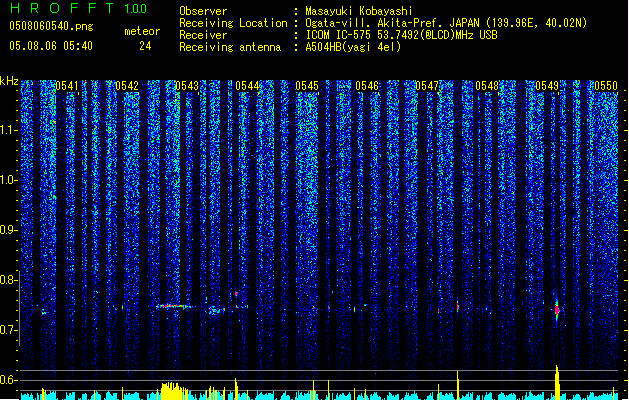The width and height of the screenshot is (629, 400).
Task: Click the 0541 time marker
Action: pyautogui.click(x=67, y=86)
